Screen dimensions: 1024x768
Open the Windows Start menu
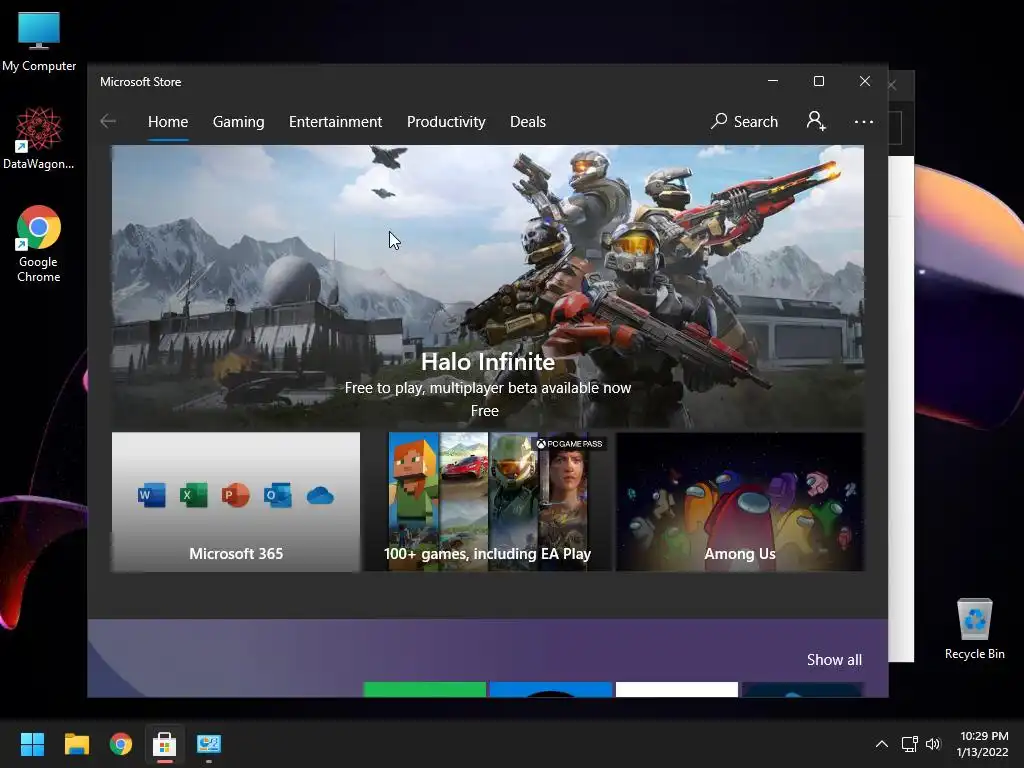coord(32,744)
